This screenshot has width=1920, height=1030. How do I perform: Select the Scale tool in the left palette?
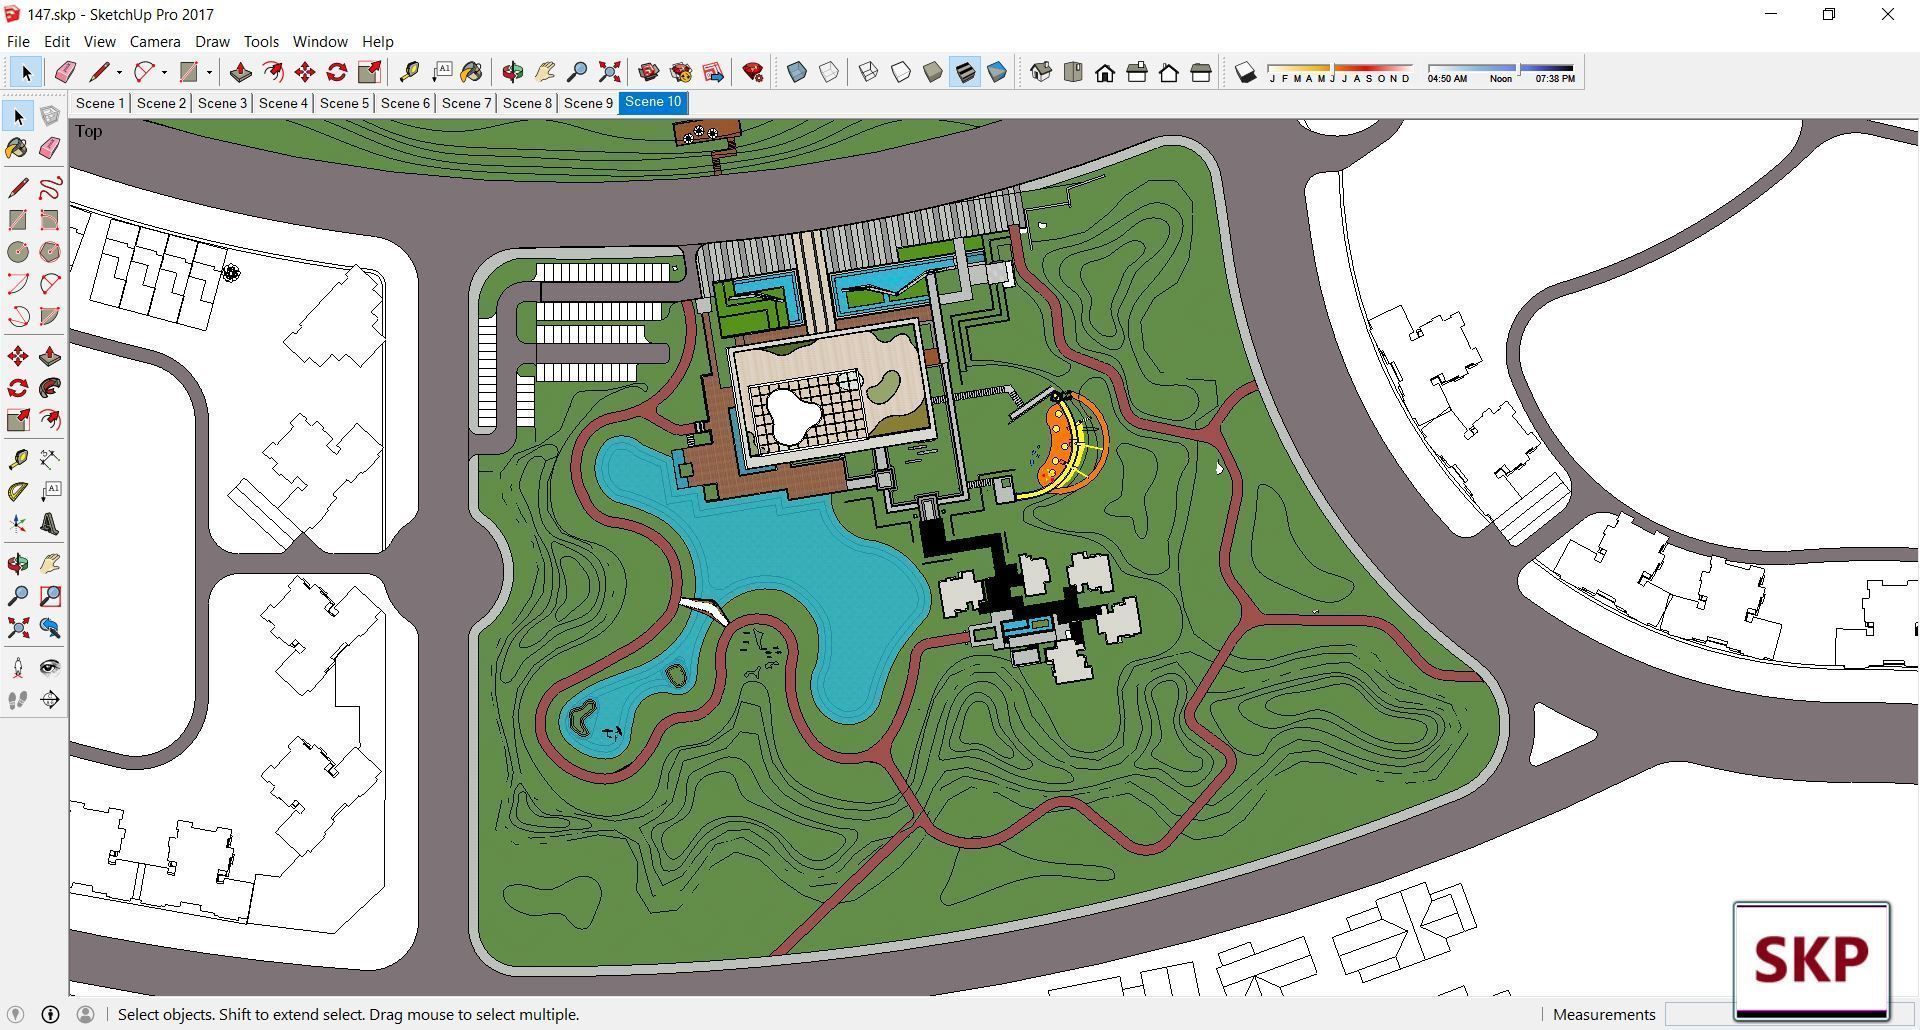point(18,420)
